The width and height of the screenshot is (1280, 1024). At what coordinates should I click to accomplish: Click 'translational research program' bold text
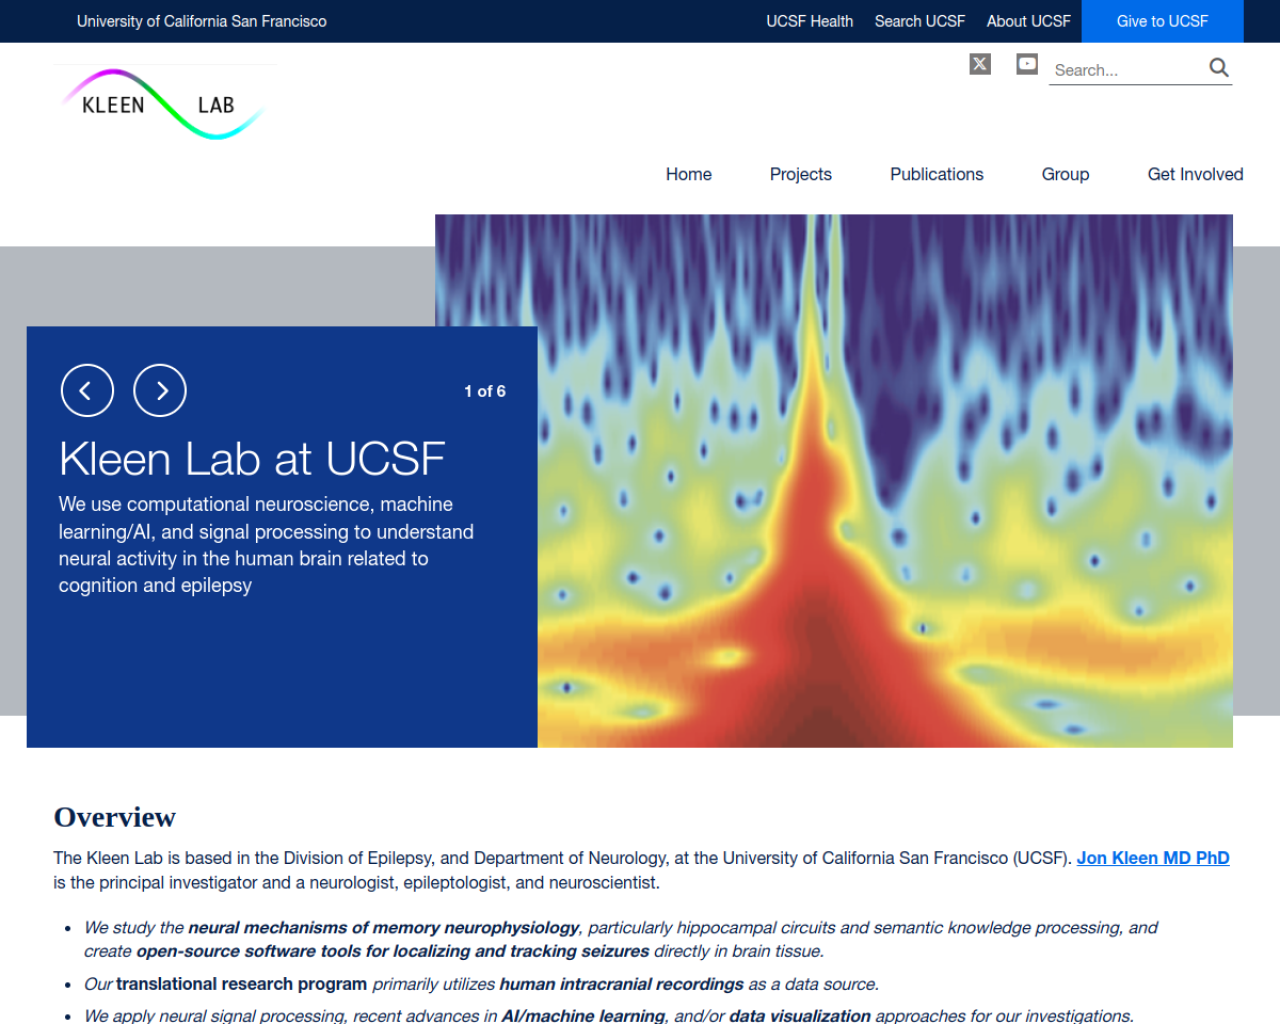pyautogui.click(x=241, y=984)
